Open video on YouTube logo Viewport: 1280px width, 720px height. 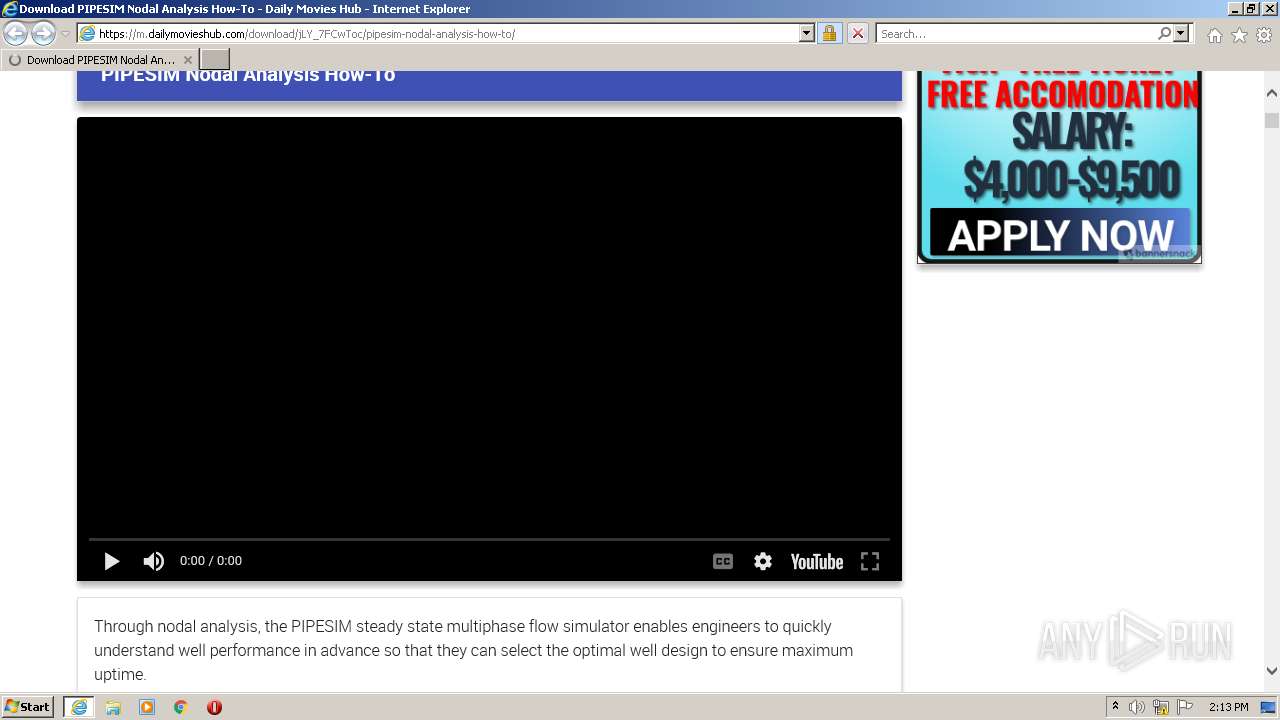click(817, 561)
